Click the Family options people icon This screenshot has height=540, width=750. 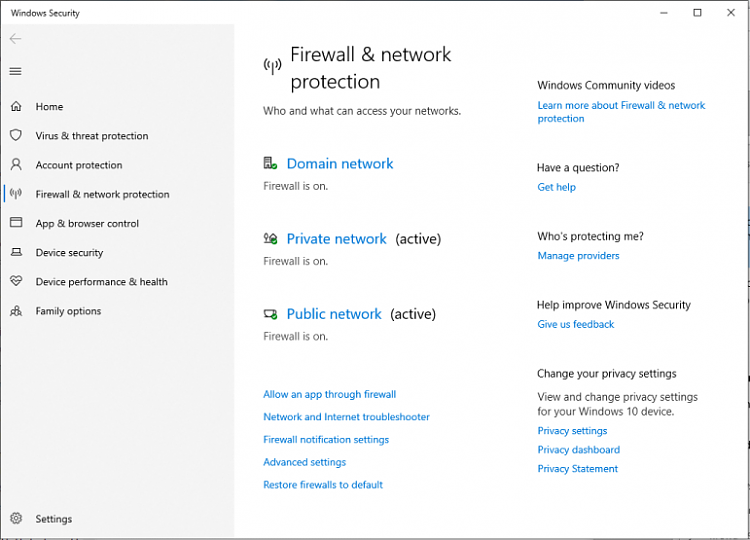coord(16,311)
